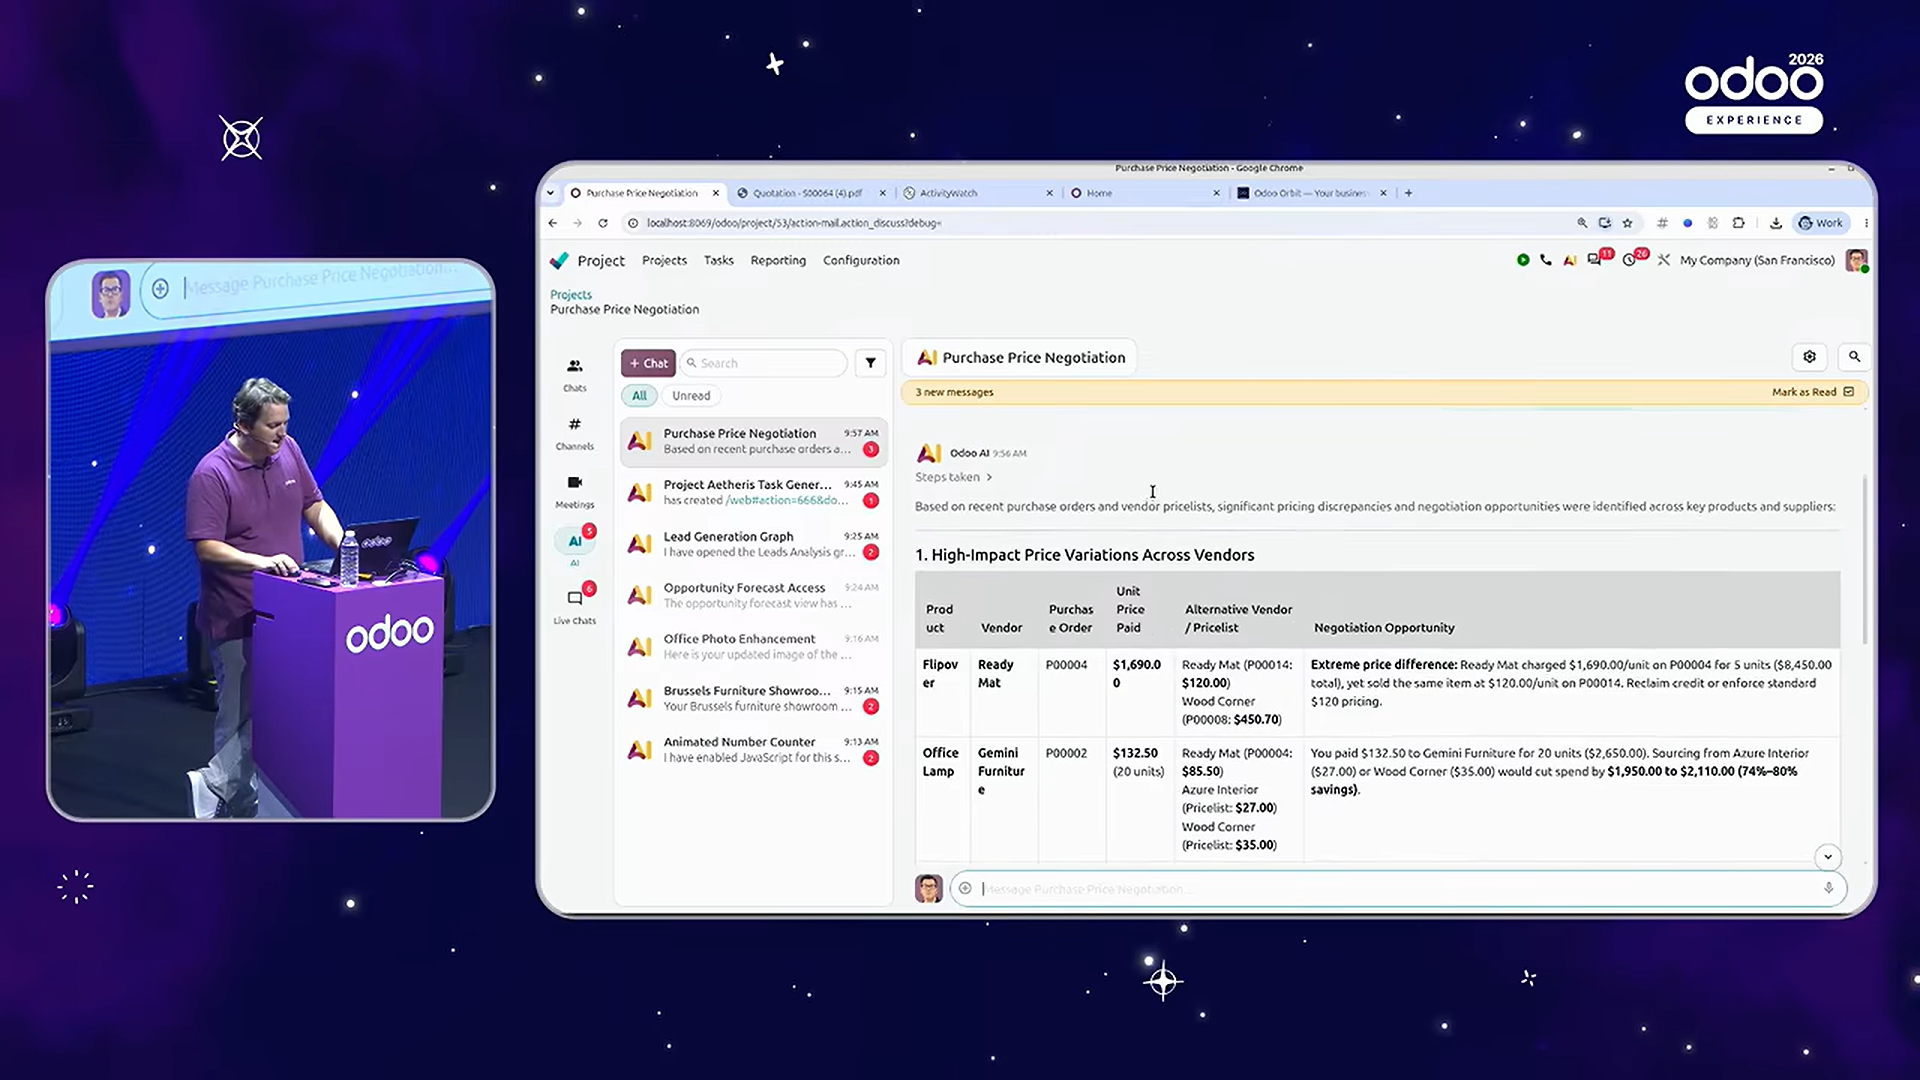Image resolution: width=1920 pixels, height=1080 pixels.
Task: Click the Project app logo icon
Action: (x=559, y=260)
